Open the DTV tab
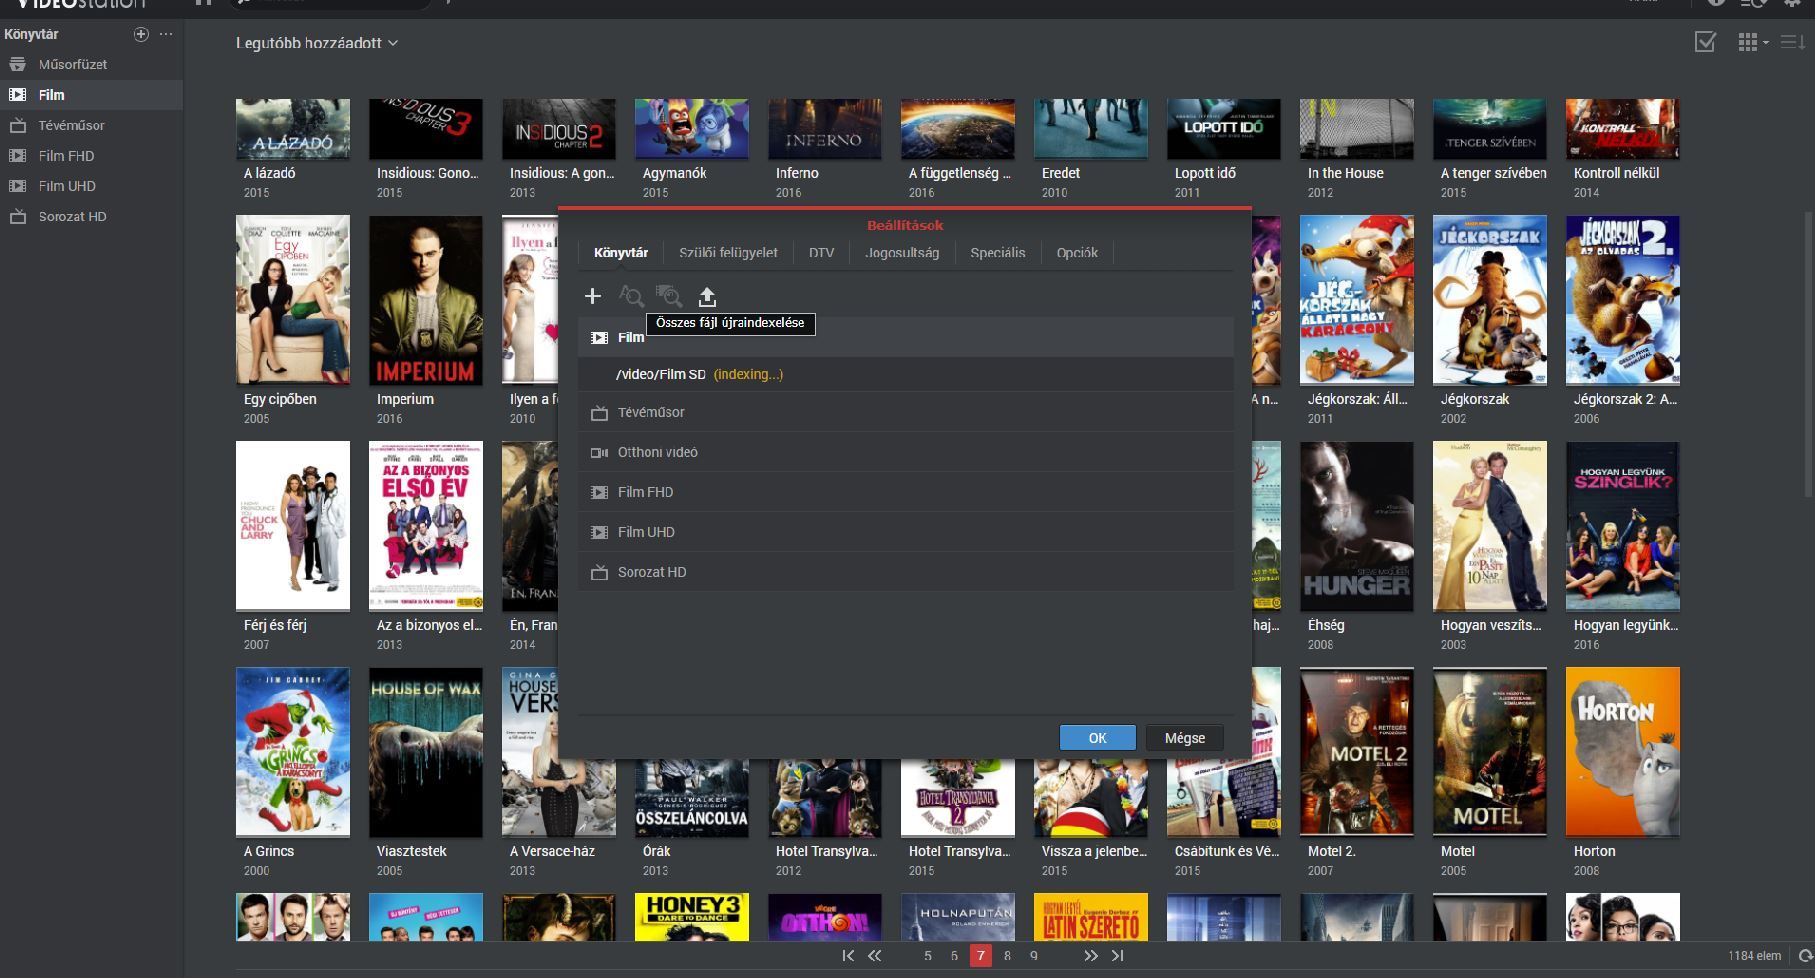 [x=821, y=253]
